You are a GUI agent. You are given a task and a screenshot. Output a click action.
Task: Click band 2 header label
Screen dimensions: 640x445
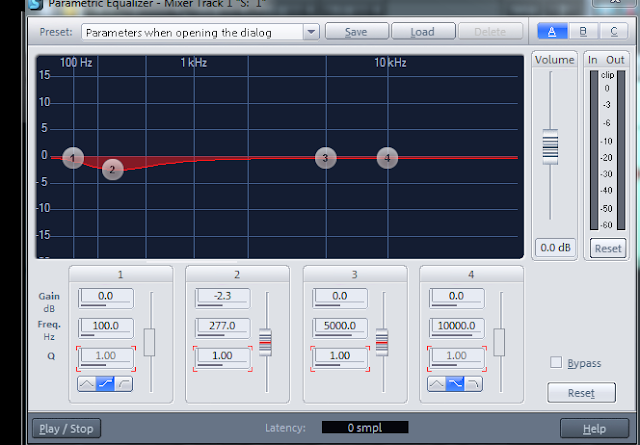pyautogui.click(x=237, y=274)
